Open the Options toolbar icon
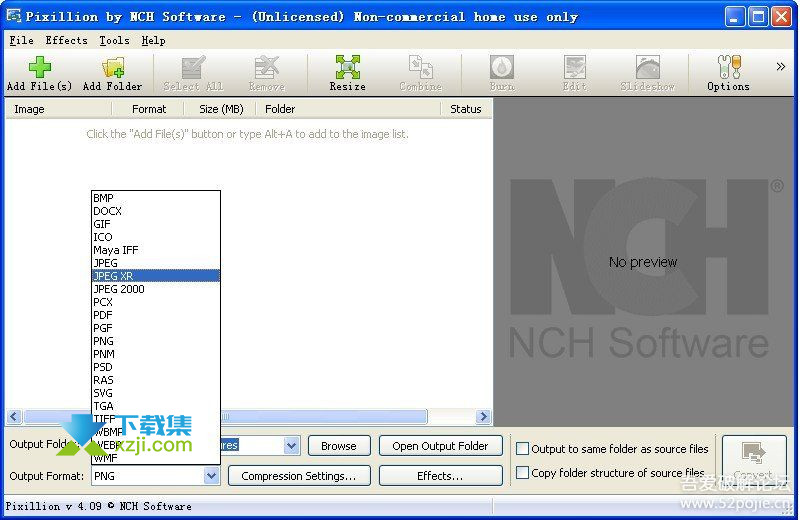800x520 pixels. pyautogui.click(x=728, y=73)
